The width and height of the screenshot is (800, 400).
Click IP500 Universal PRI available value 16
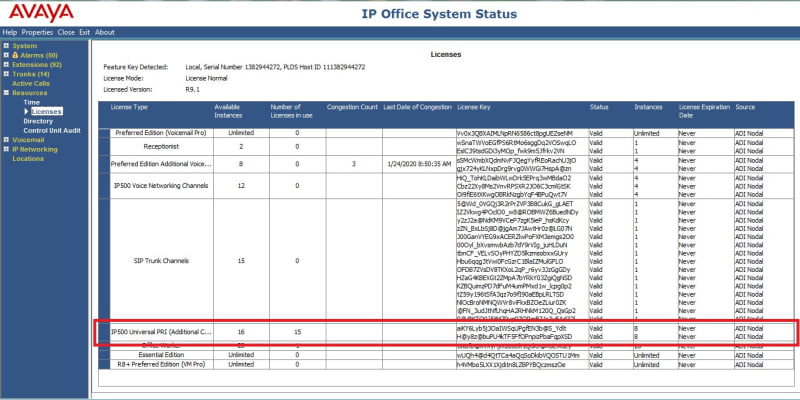click(x=241, y=332)
